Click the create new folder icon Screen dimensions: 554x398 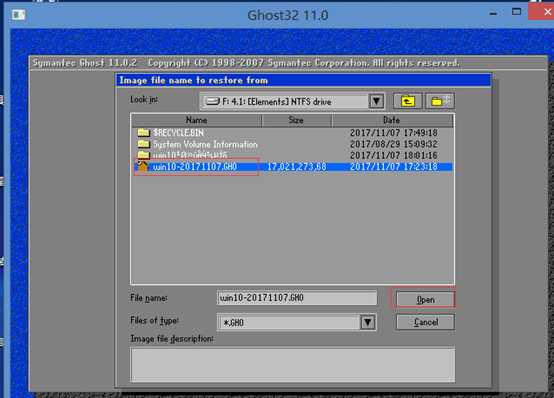(440, 101)
